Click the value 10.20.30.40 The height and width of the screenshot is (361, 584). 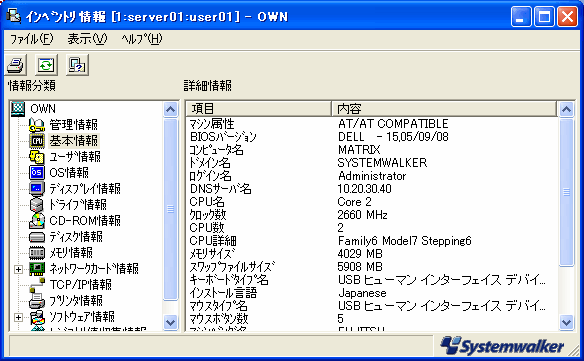364,189
